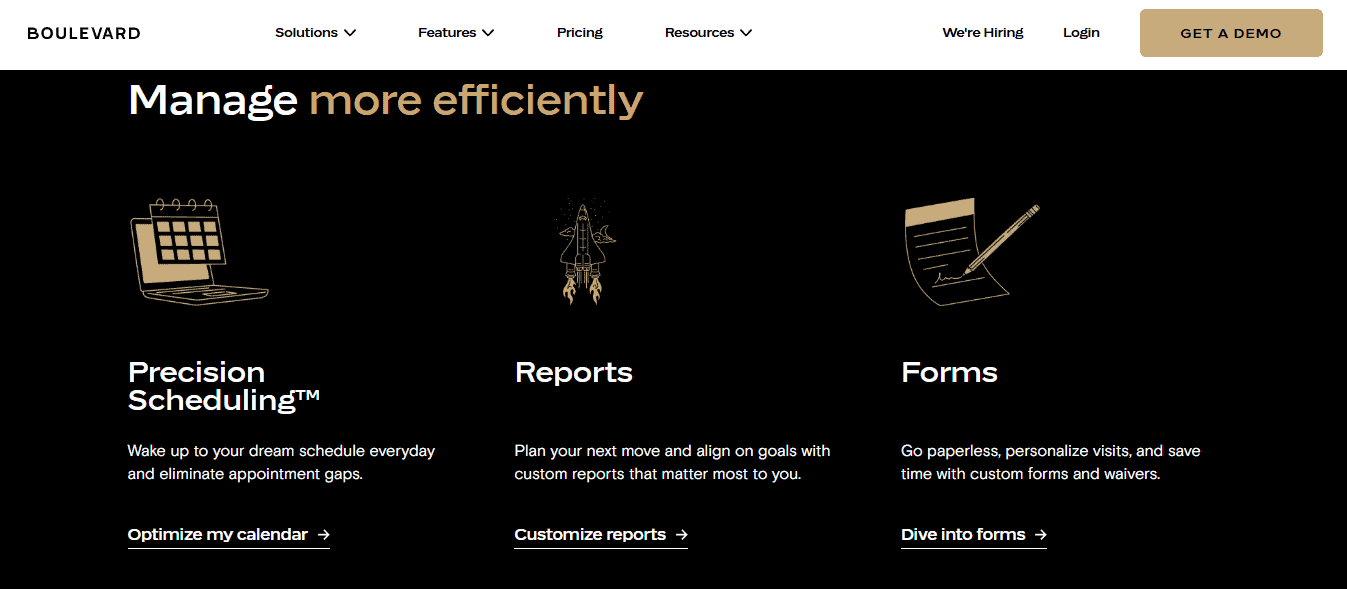Click the Get a Demo button
Viewport: 1347px width, 589px height.
pyautogui.click(x=1231, y=33)
